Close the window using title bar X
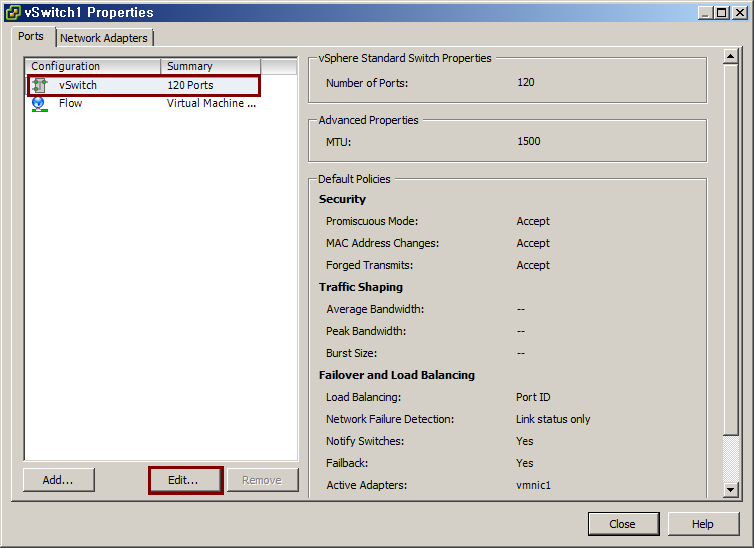 coord(740,12)
